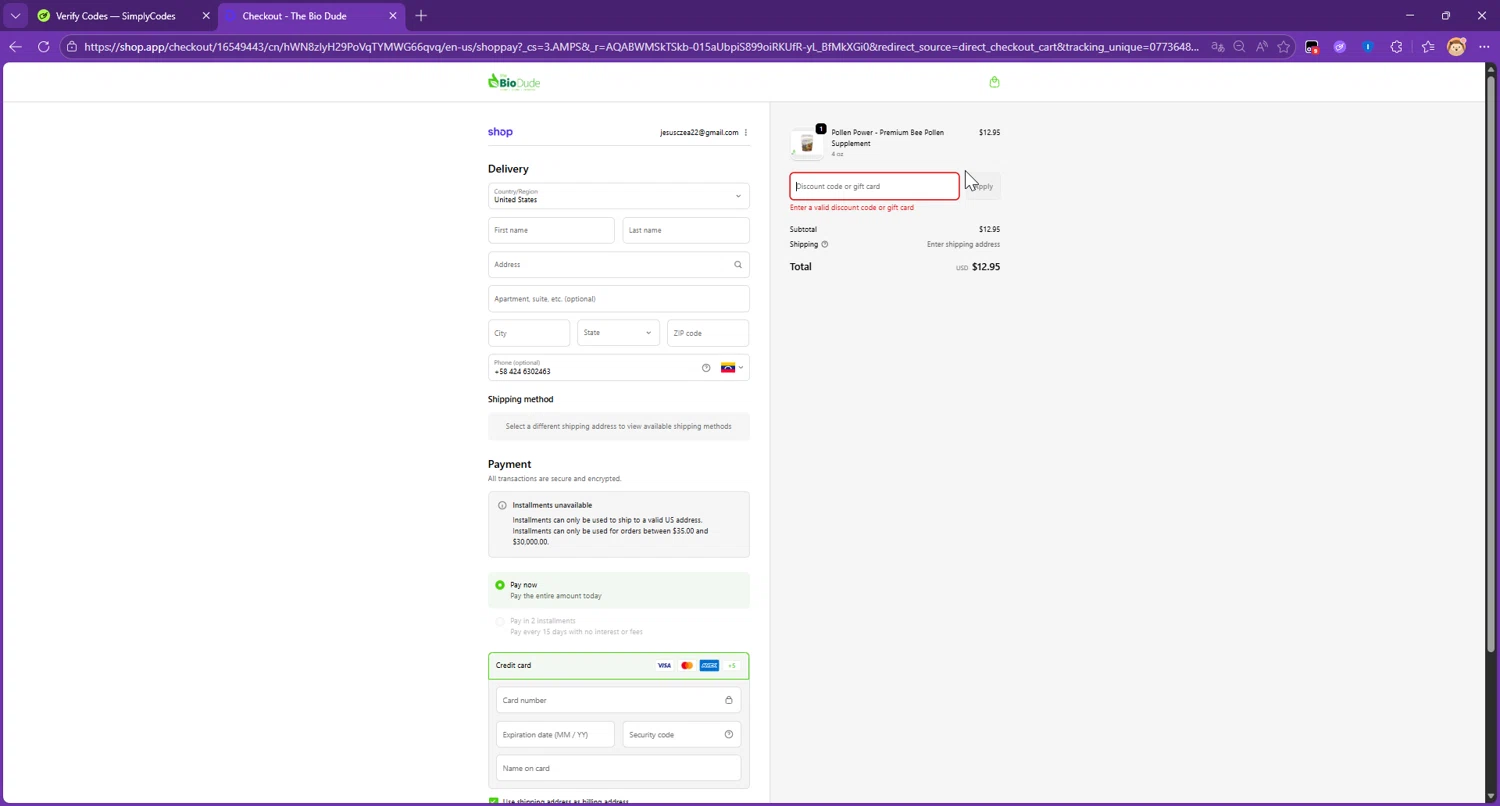Viewport: 1500px width, 806px height.
Task: Bookmark page with star icon
Action: click(x=1284, y=47)
